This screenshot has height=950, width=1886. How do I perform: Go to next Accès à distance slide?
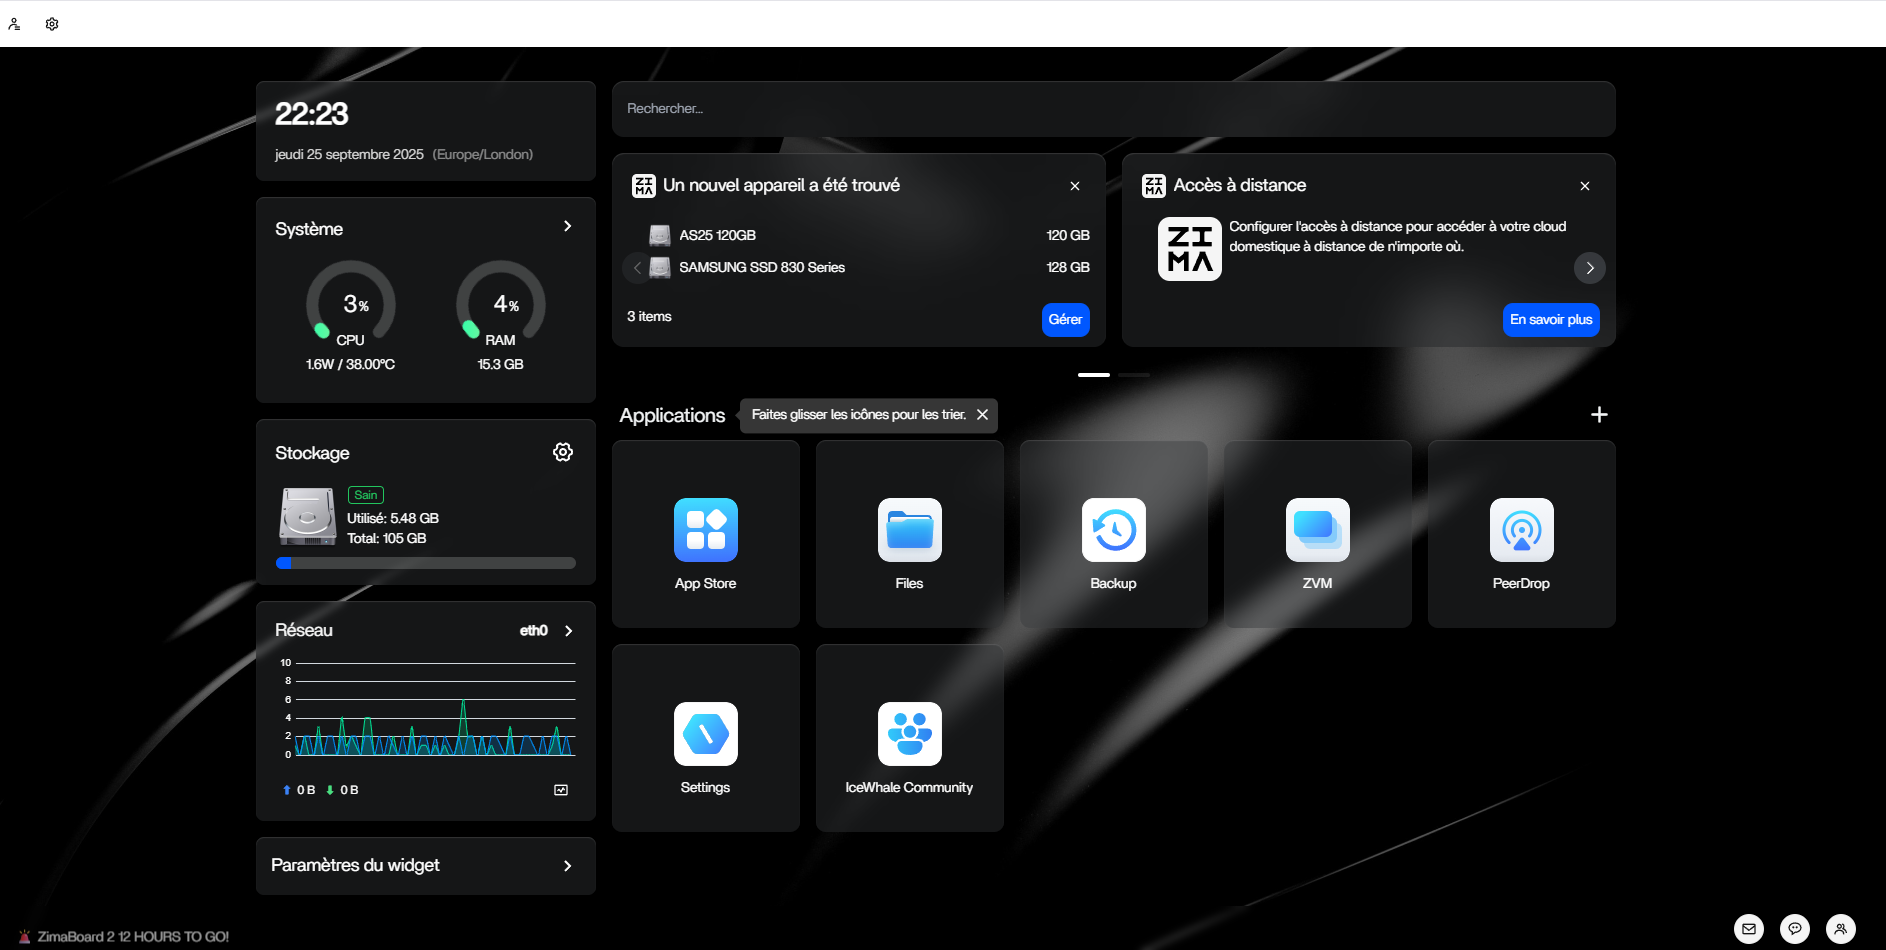click(x=1590, y=268)
